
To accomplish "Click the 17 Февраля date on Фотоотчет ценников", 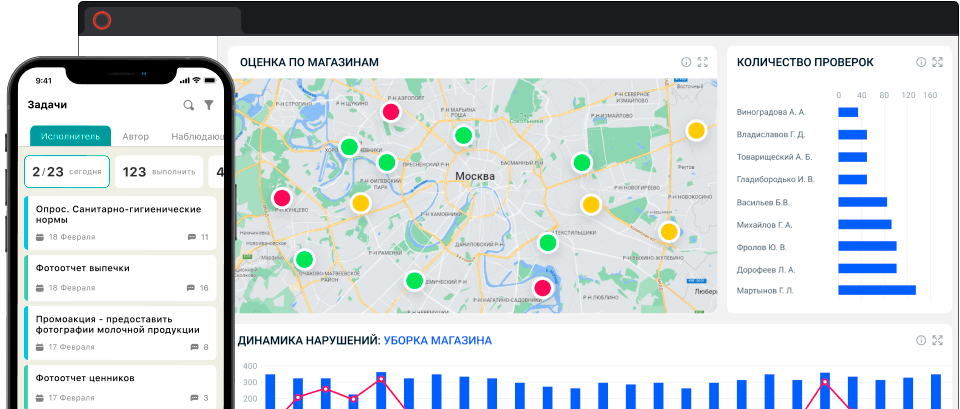I will point(72,398).
